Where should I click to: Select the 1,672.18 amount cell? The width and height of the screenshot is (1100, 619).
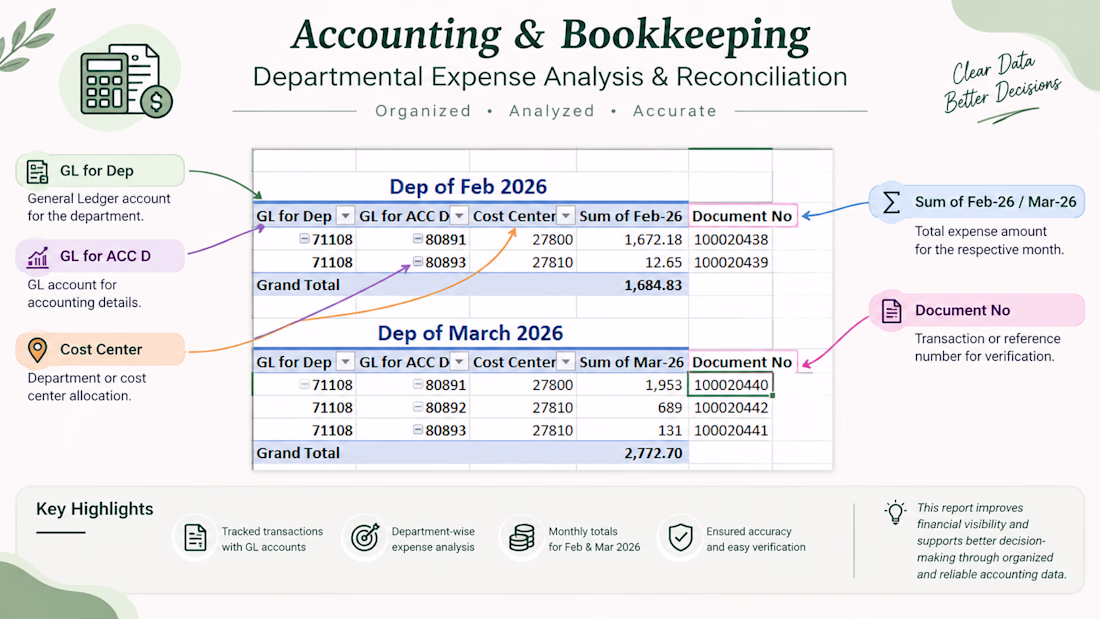tap(632, 239)
